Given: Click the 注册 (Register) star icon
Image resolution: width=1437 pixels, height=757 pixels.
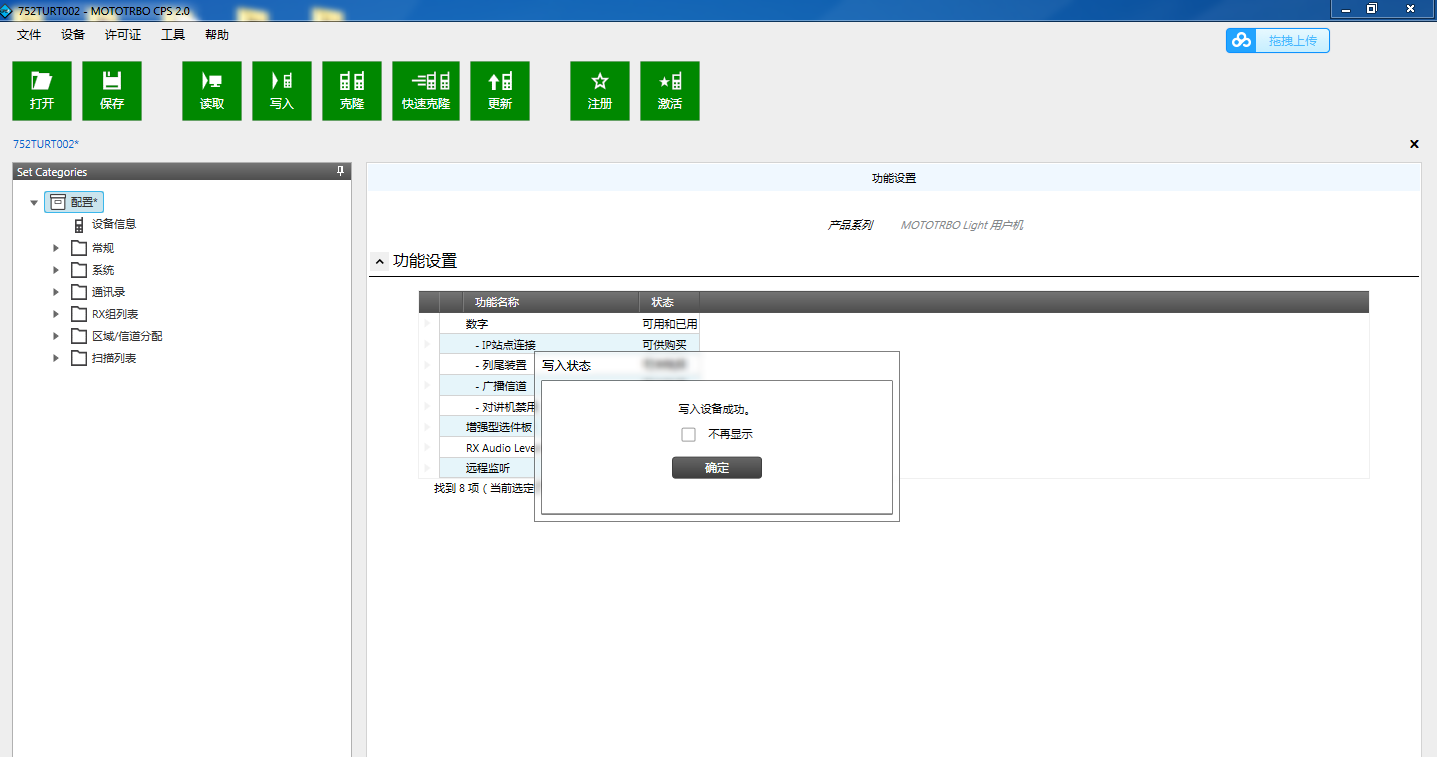Looking at the screenshot, I should coord(600,82).
